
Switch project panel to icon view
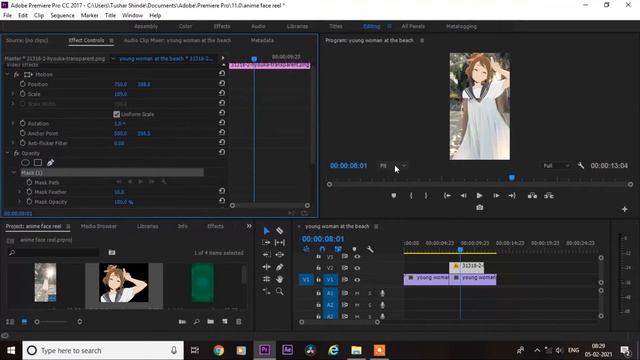tap(24, 322)
